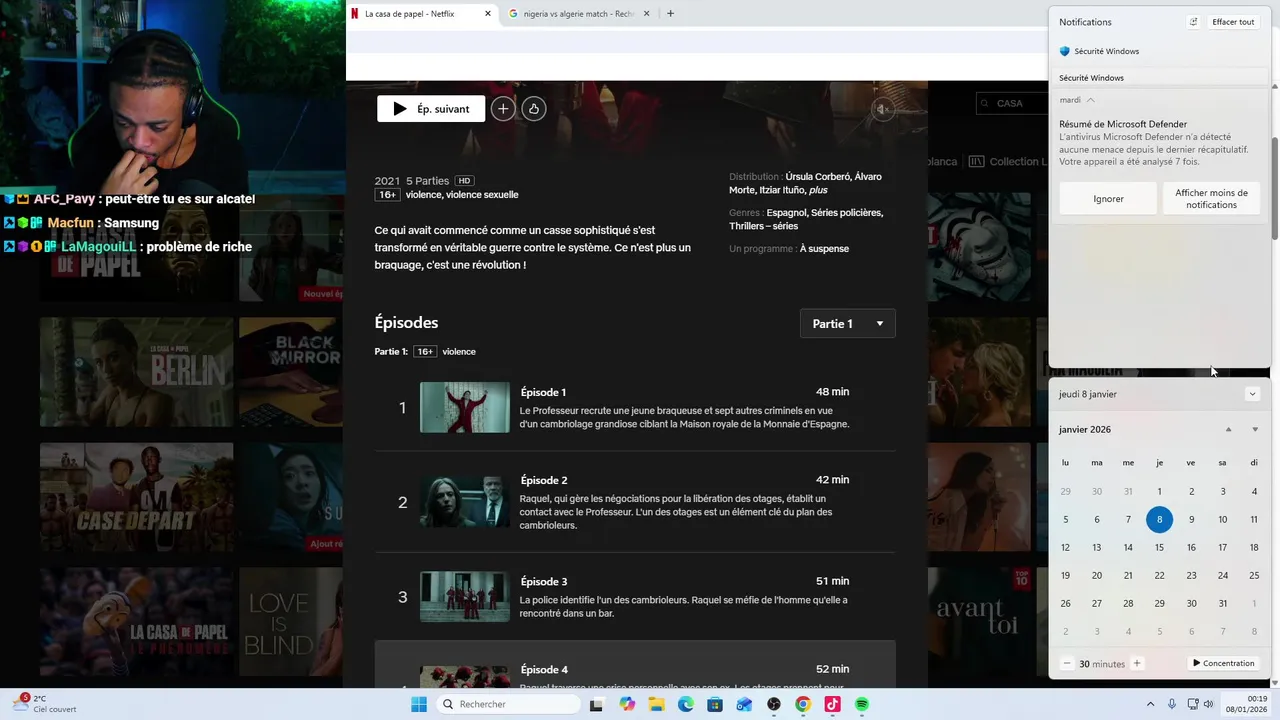Open Microsoft Store from the taskbar
1280x720 pixels.
click(x=715, y=705)
